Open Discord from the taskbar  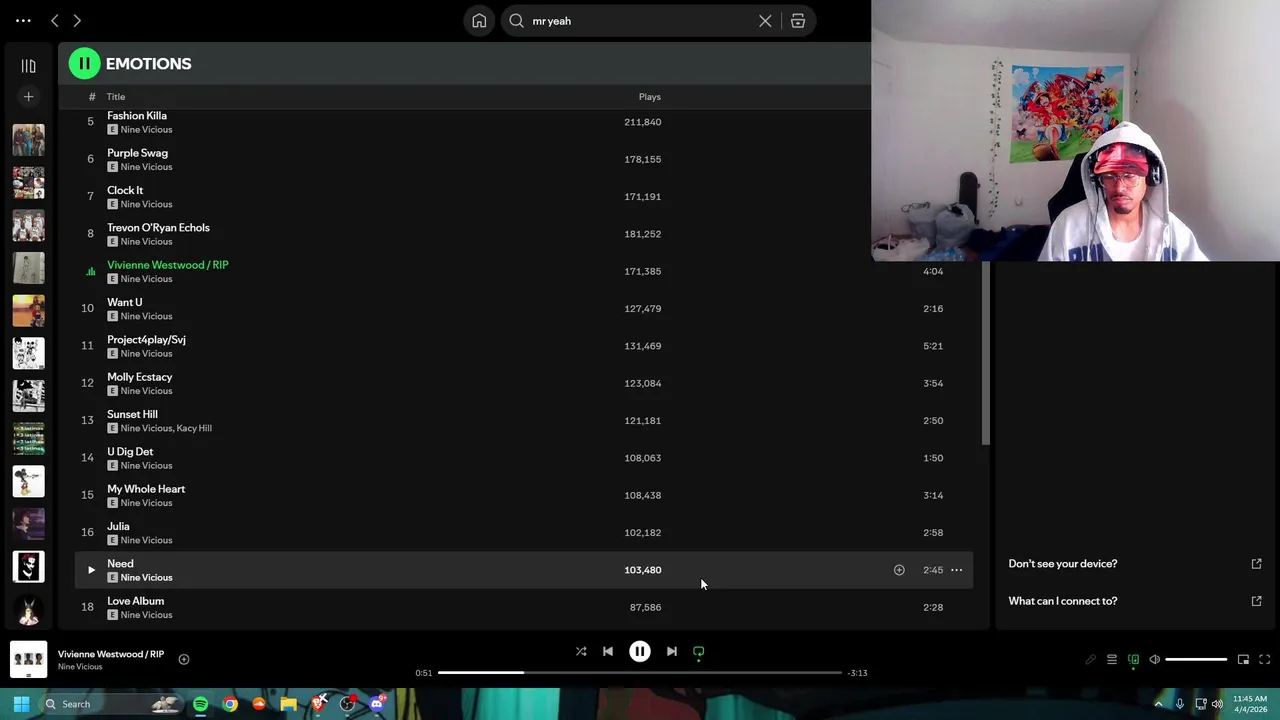tap(377, 704)
